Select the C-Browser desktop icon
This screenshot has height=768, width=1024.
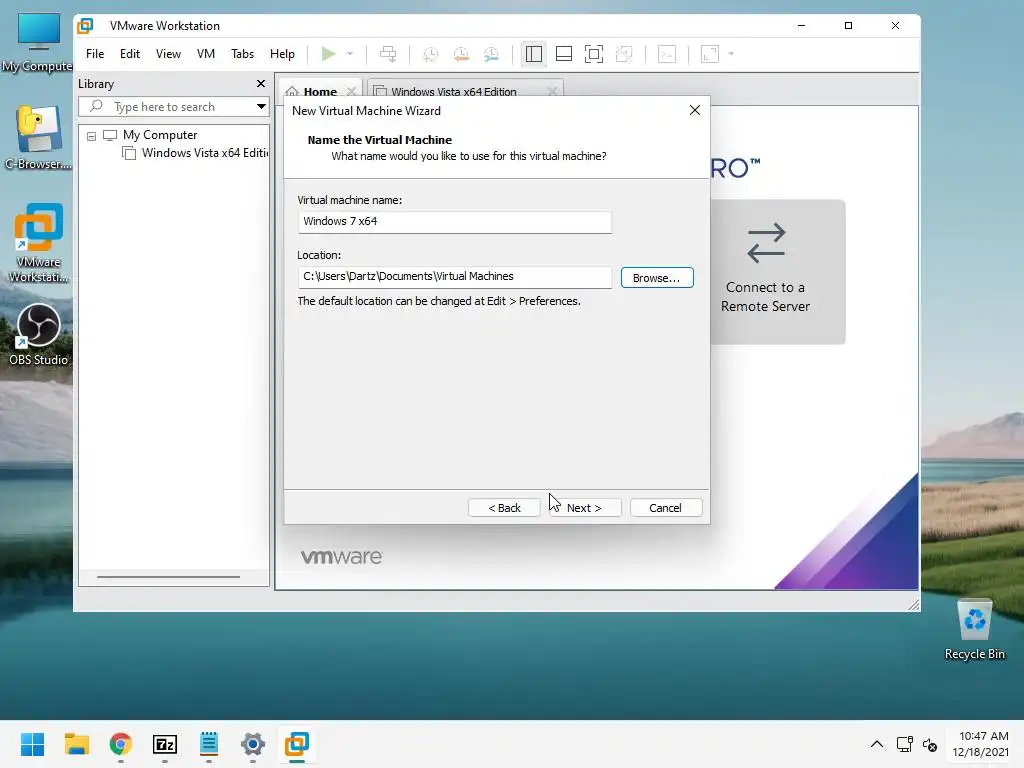click(39, 138)
